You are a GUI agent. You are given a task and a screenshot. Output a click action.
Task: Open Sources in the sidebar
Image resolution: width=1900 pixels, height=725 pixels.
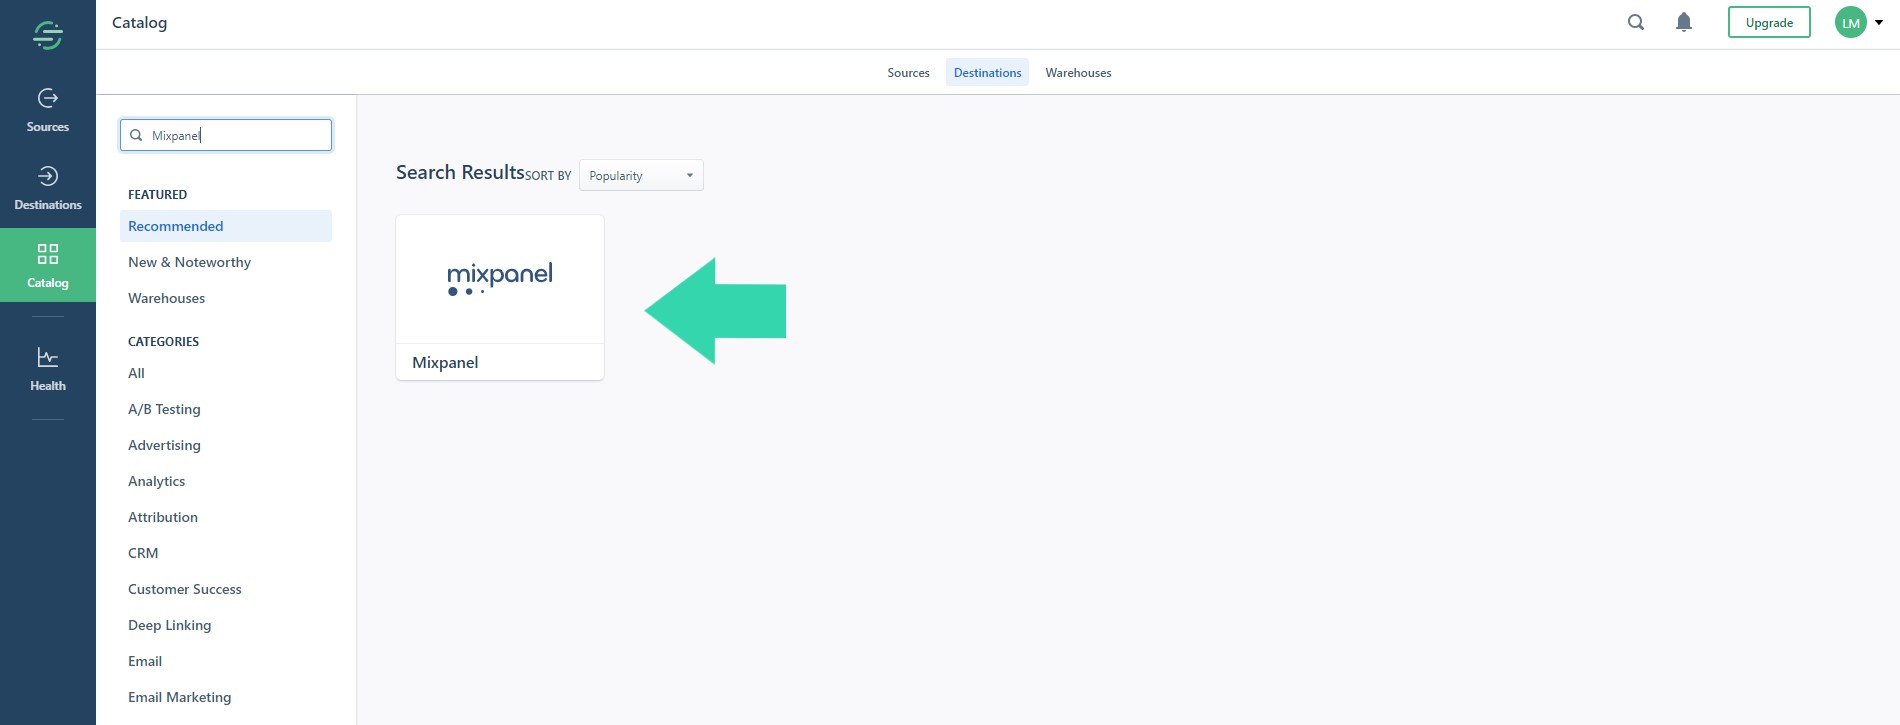point(48,110)
